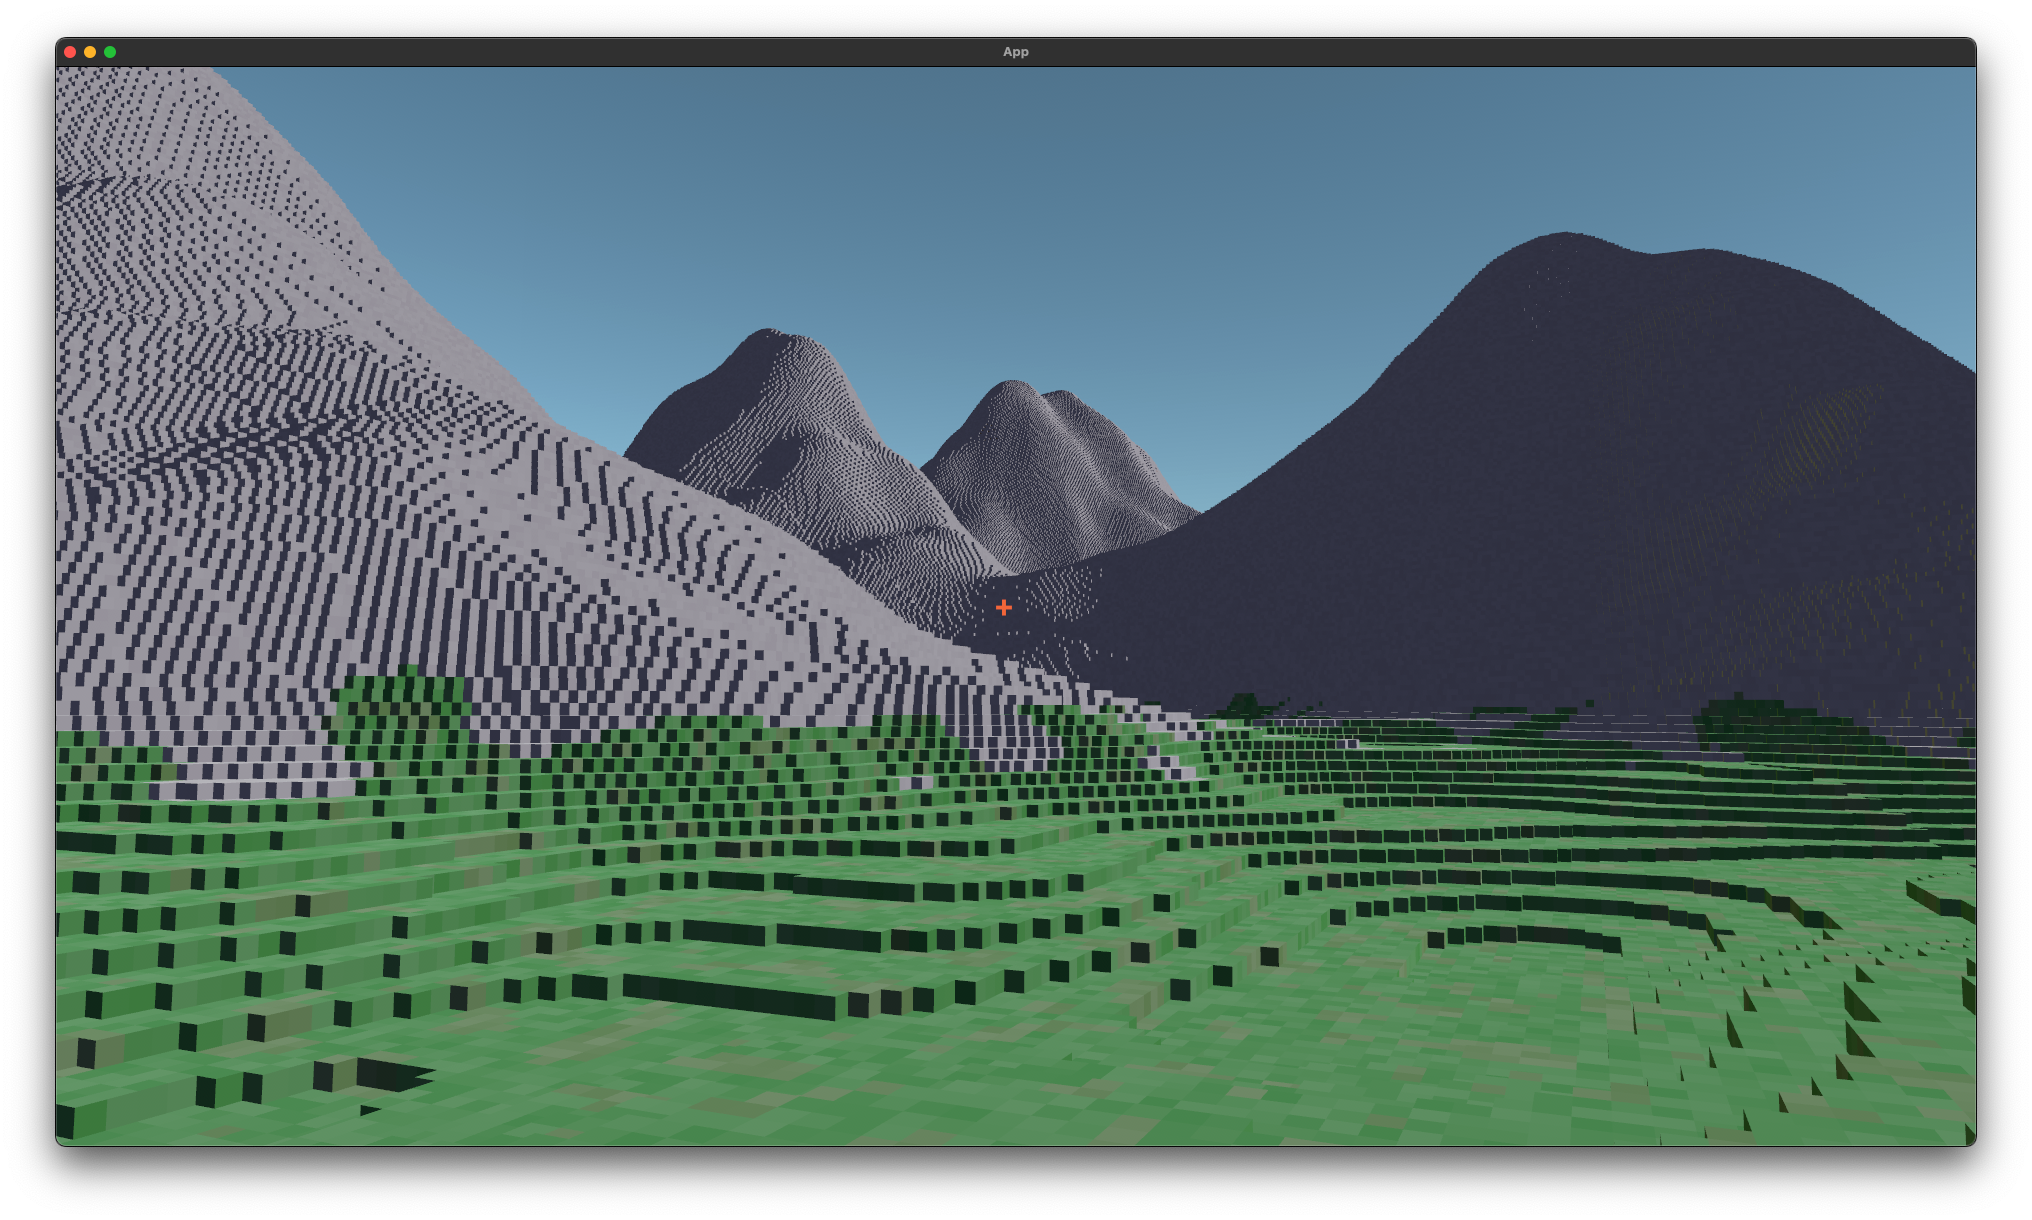Click the App window title text
This screenshot has height=1220, width=2032.
[x=1015, y=52]
